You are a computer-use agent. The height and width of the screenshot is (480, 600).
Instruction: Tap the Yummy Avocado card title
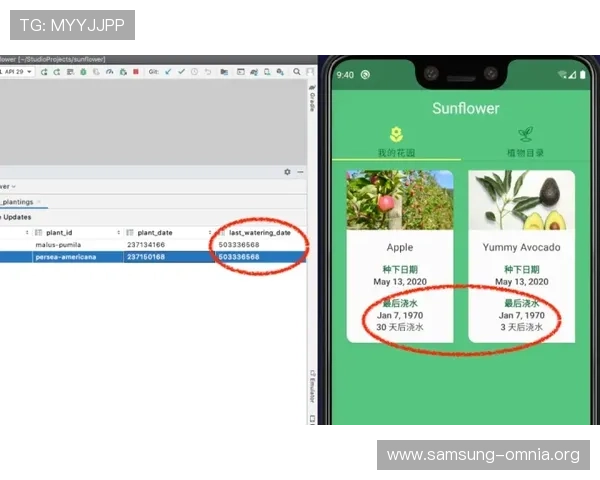pos(522,247)
